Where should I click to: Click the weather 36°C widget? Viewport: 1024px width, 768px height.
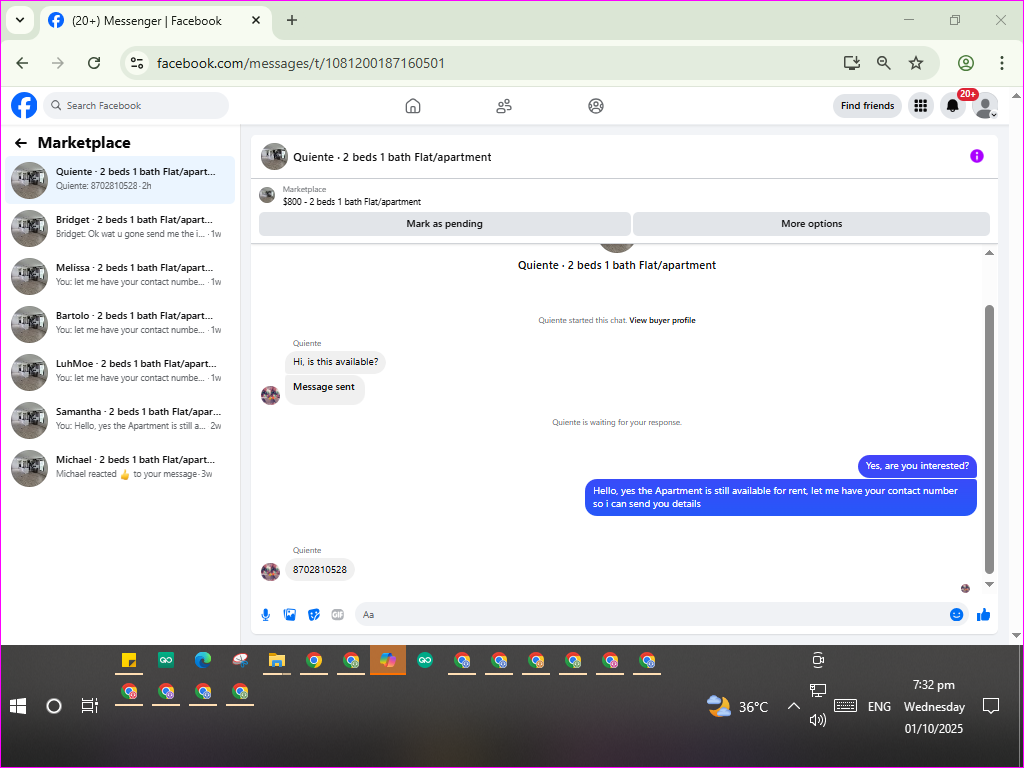738,706
